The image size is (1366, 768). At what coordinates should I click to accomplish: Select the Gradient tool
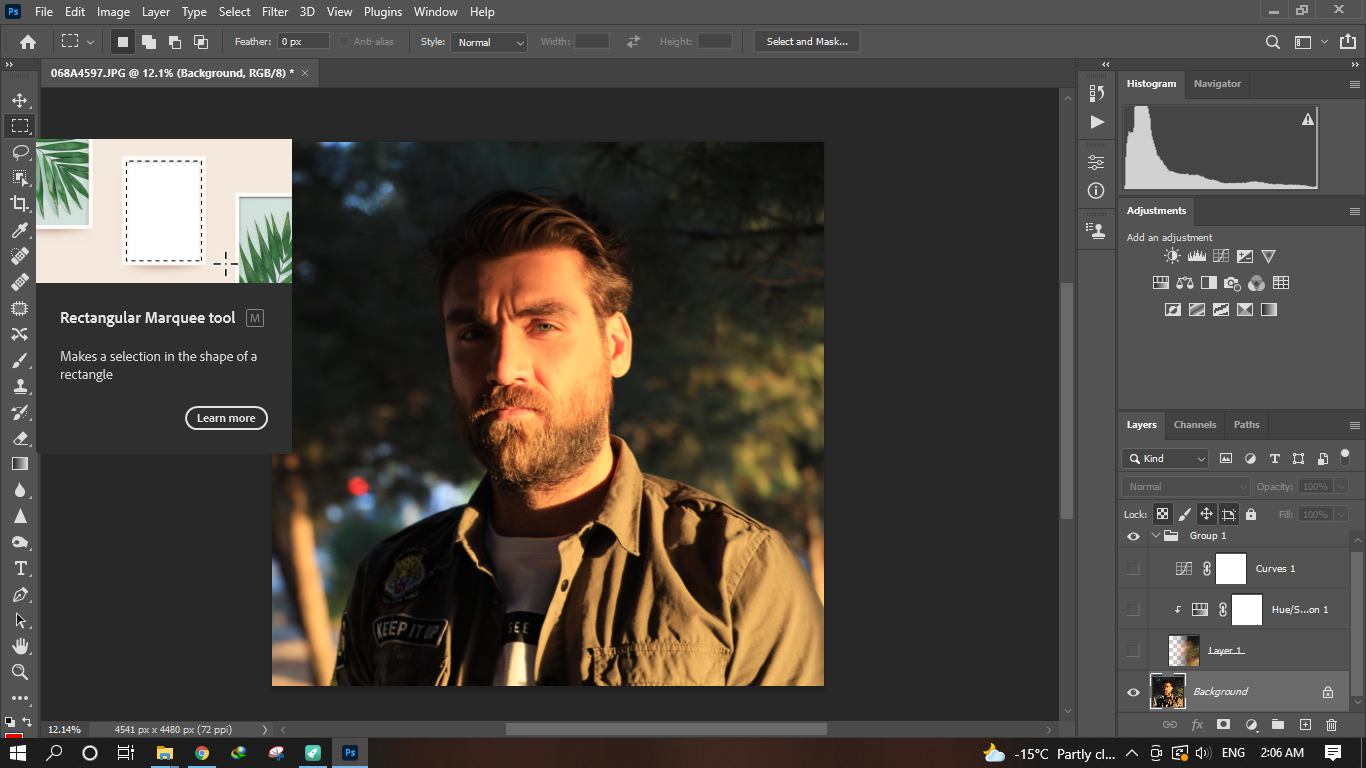coord(19,464)
